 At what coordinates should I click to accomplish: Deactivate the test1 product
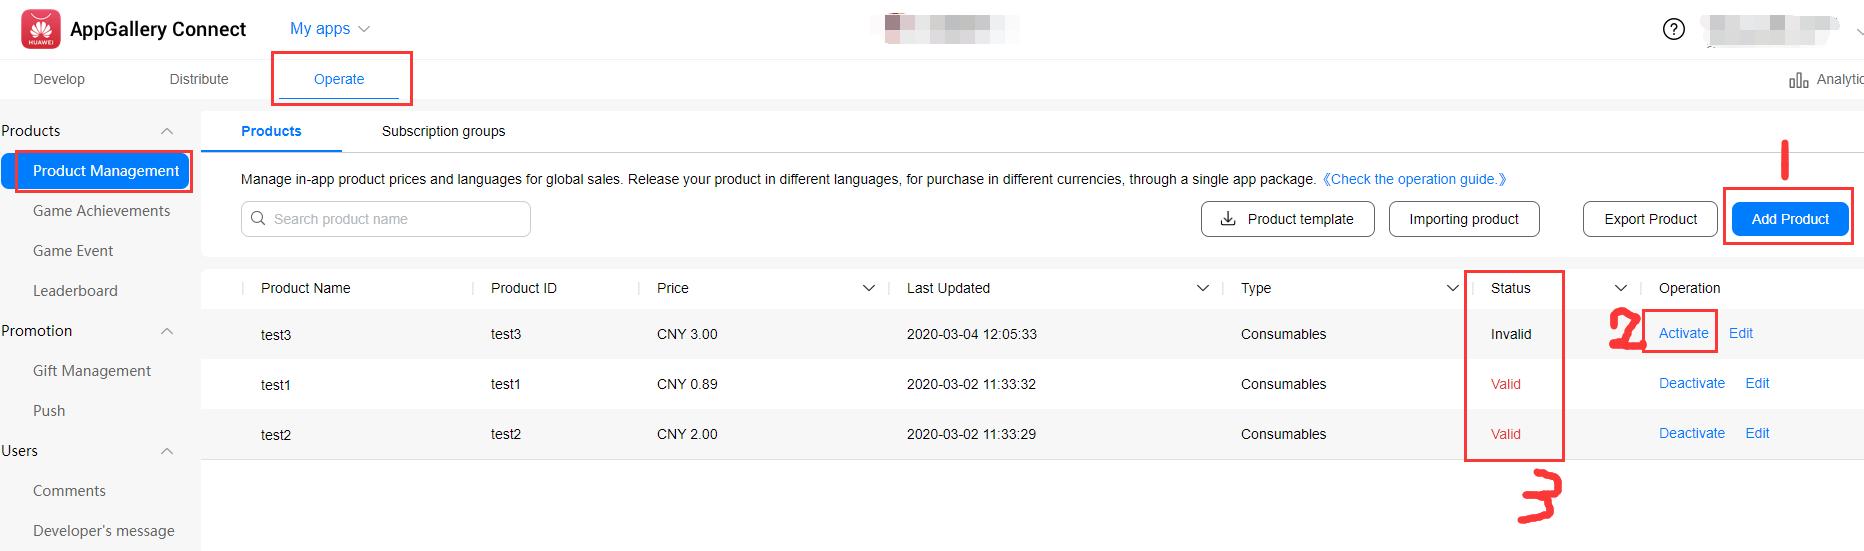[x=1692, y=383]
